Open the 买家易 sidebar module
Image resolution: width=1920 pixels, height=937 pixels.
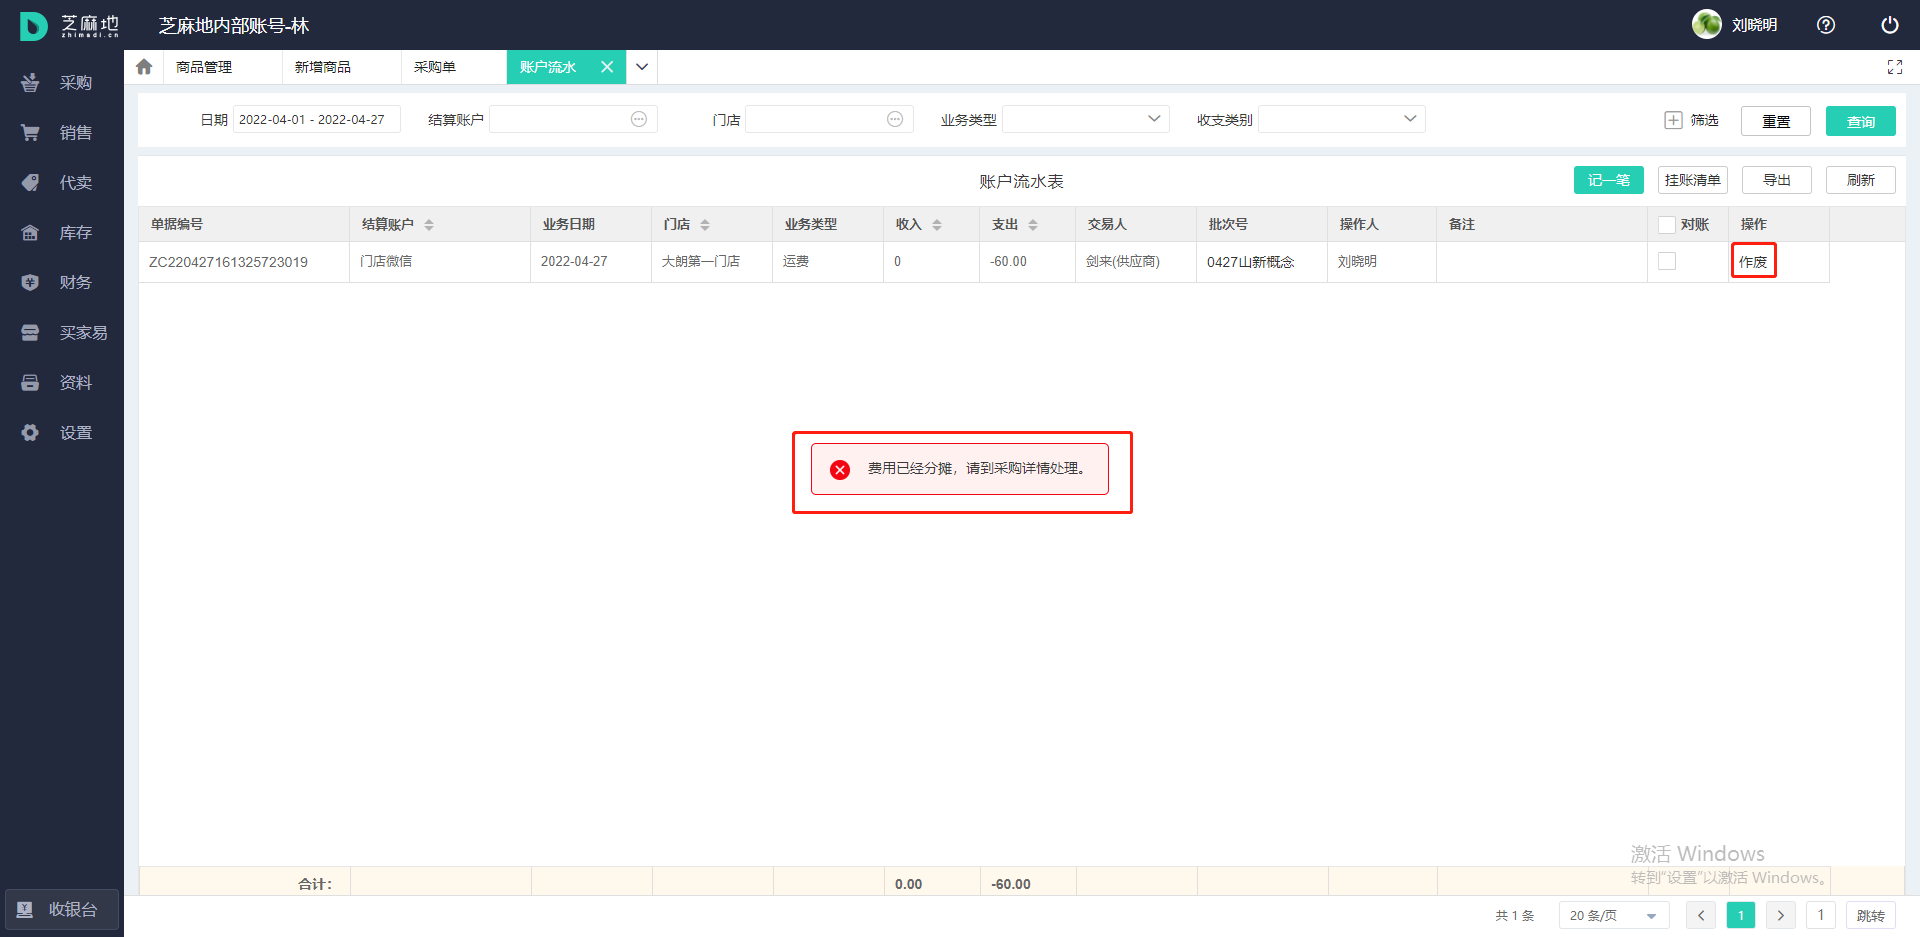coord(62,333)
